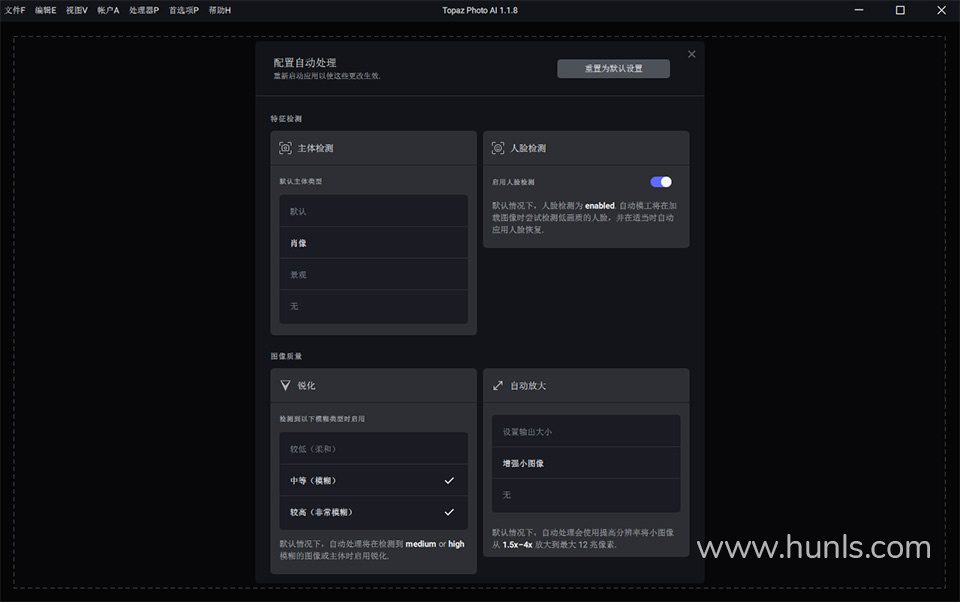This screenshot has height=602, width=960.
Task: Click the 锐化 card title
Action: pyautogui.click(x=307, y=385)
